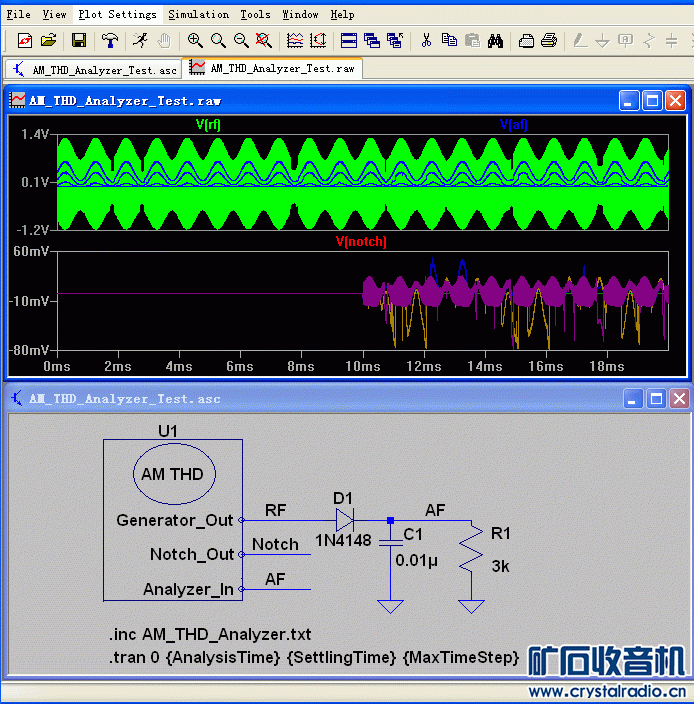Image resolution: width=694 pixels, height=704 pixels.
Task: Click the Print icon
Action: point(549,41)
